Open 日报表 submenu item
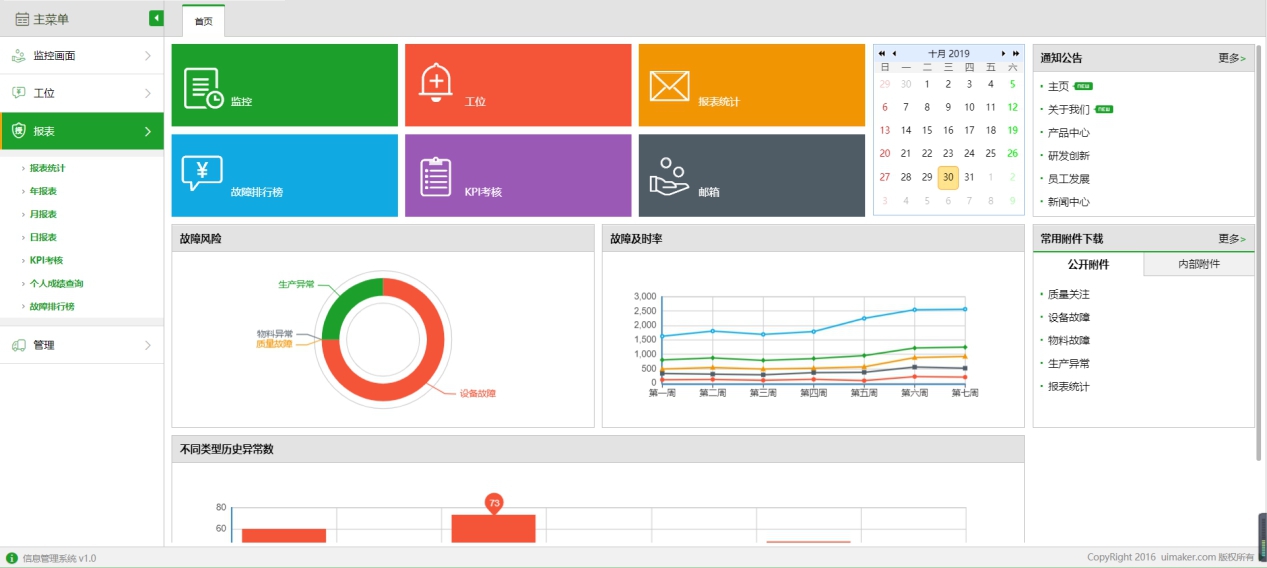Image resolution: width=1267 pixels, height=568 pixels. point(43,237)
